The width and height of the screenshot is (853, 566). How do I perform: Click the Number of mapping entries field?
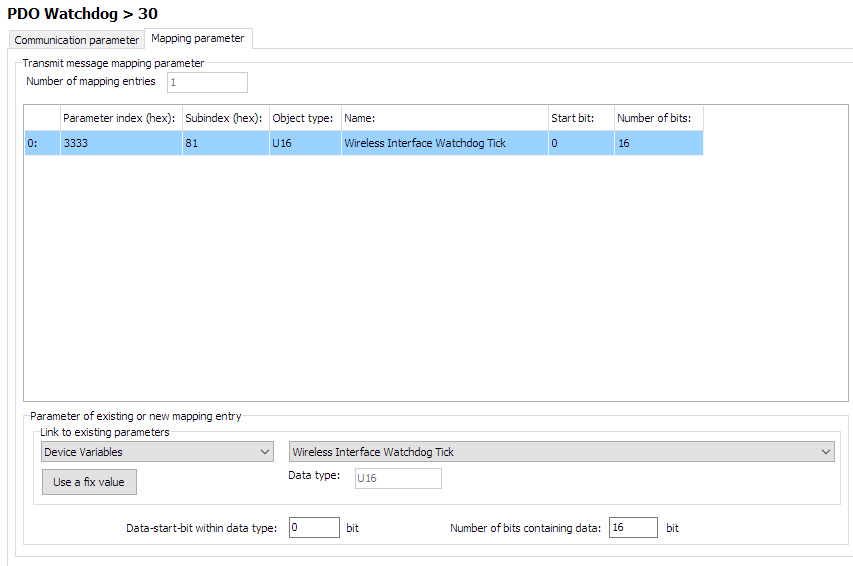(207, 82)
